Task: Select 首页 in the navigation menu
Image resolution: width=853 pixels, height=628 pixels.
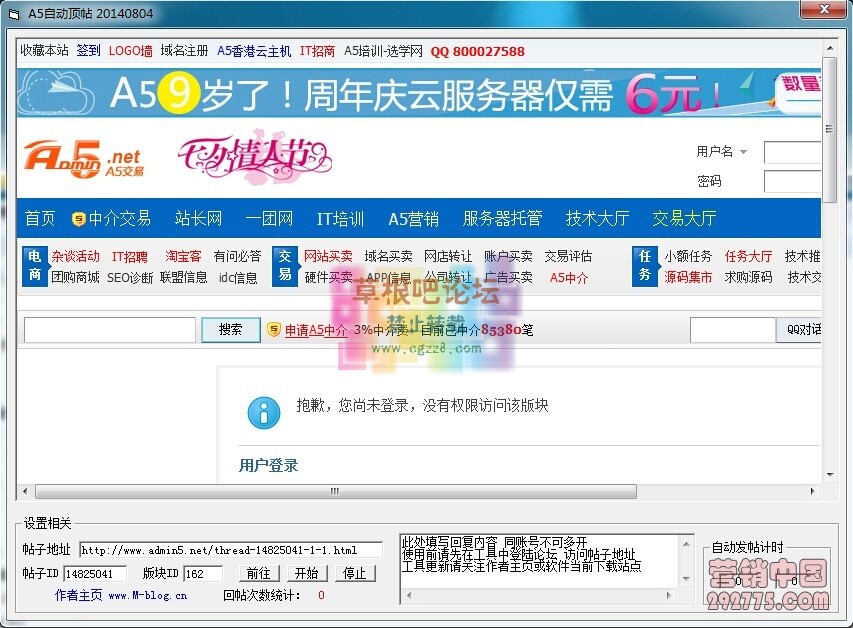Action: [x=39, y=218]
